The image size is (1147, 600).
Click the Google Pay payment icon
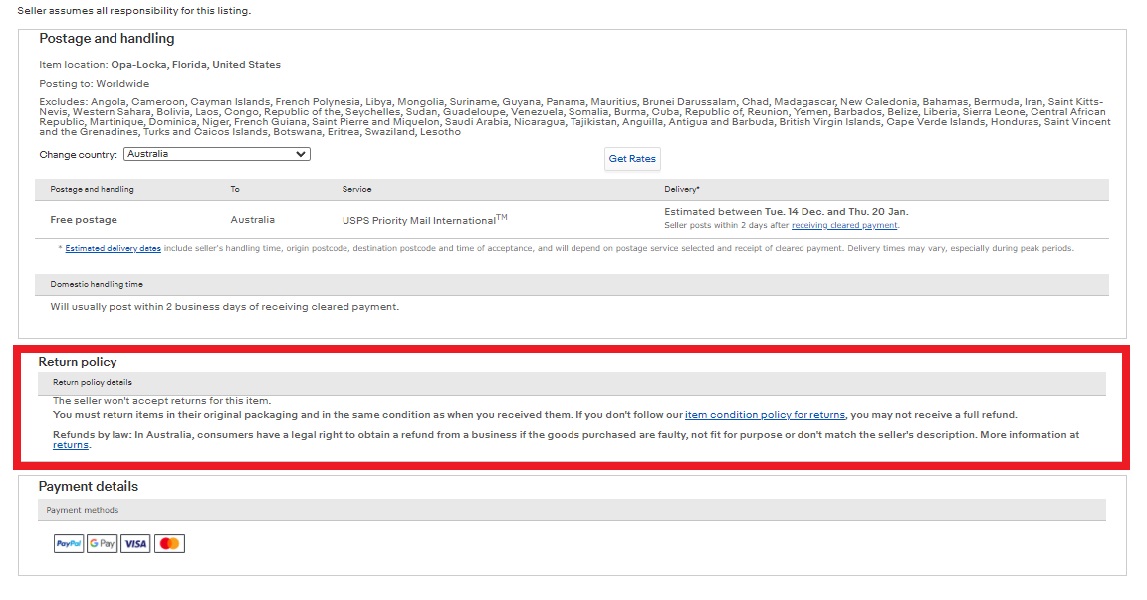tap(102, 544)
